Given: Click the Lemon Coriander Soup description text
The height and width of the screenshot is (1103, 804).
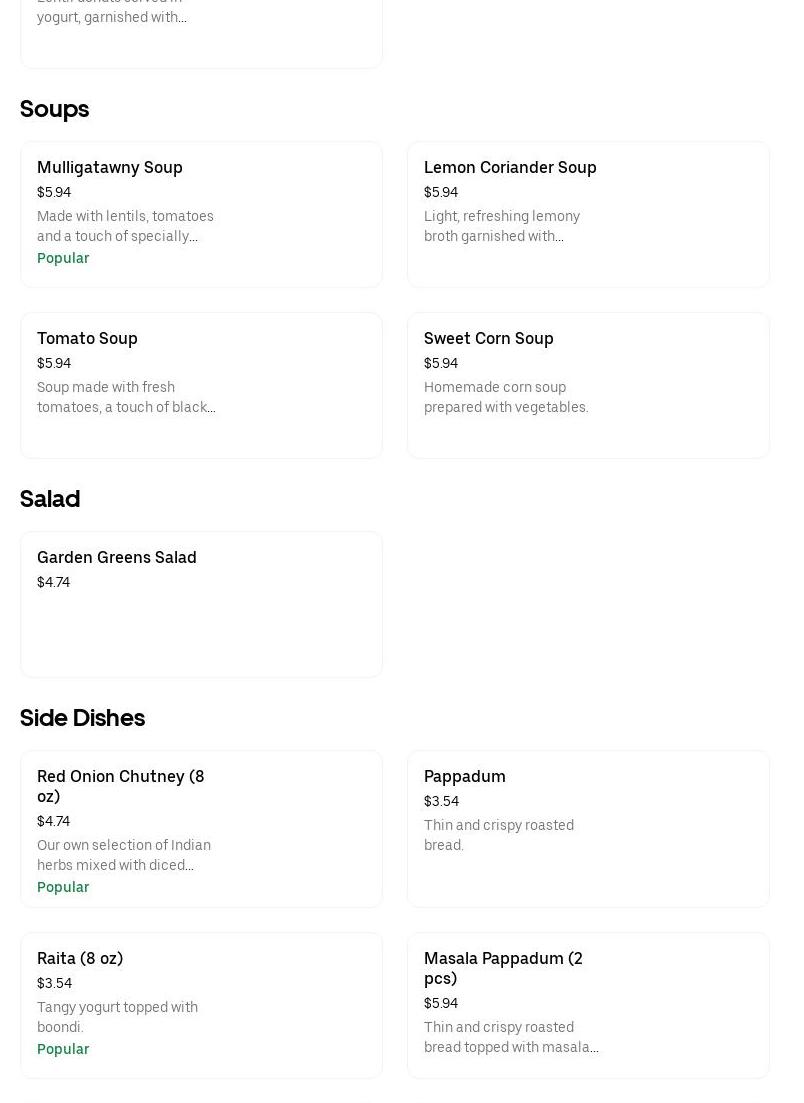Looking at the screenshot, I should point(502,226).
